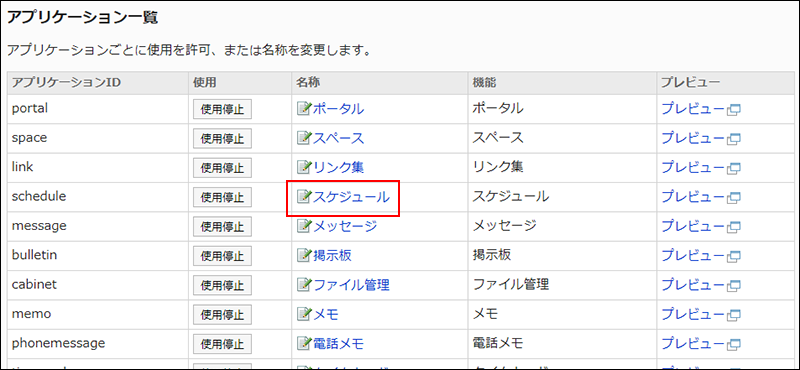Click the edit icon beside スペース
The height and width of the screenshot is (370, 800).
point(304,138)
